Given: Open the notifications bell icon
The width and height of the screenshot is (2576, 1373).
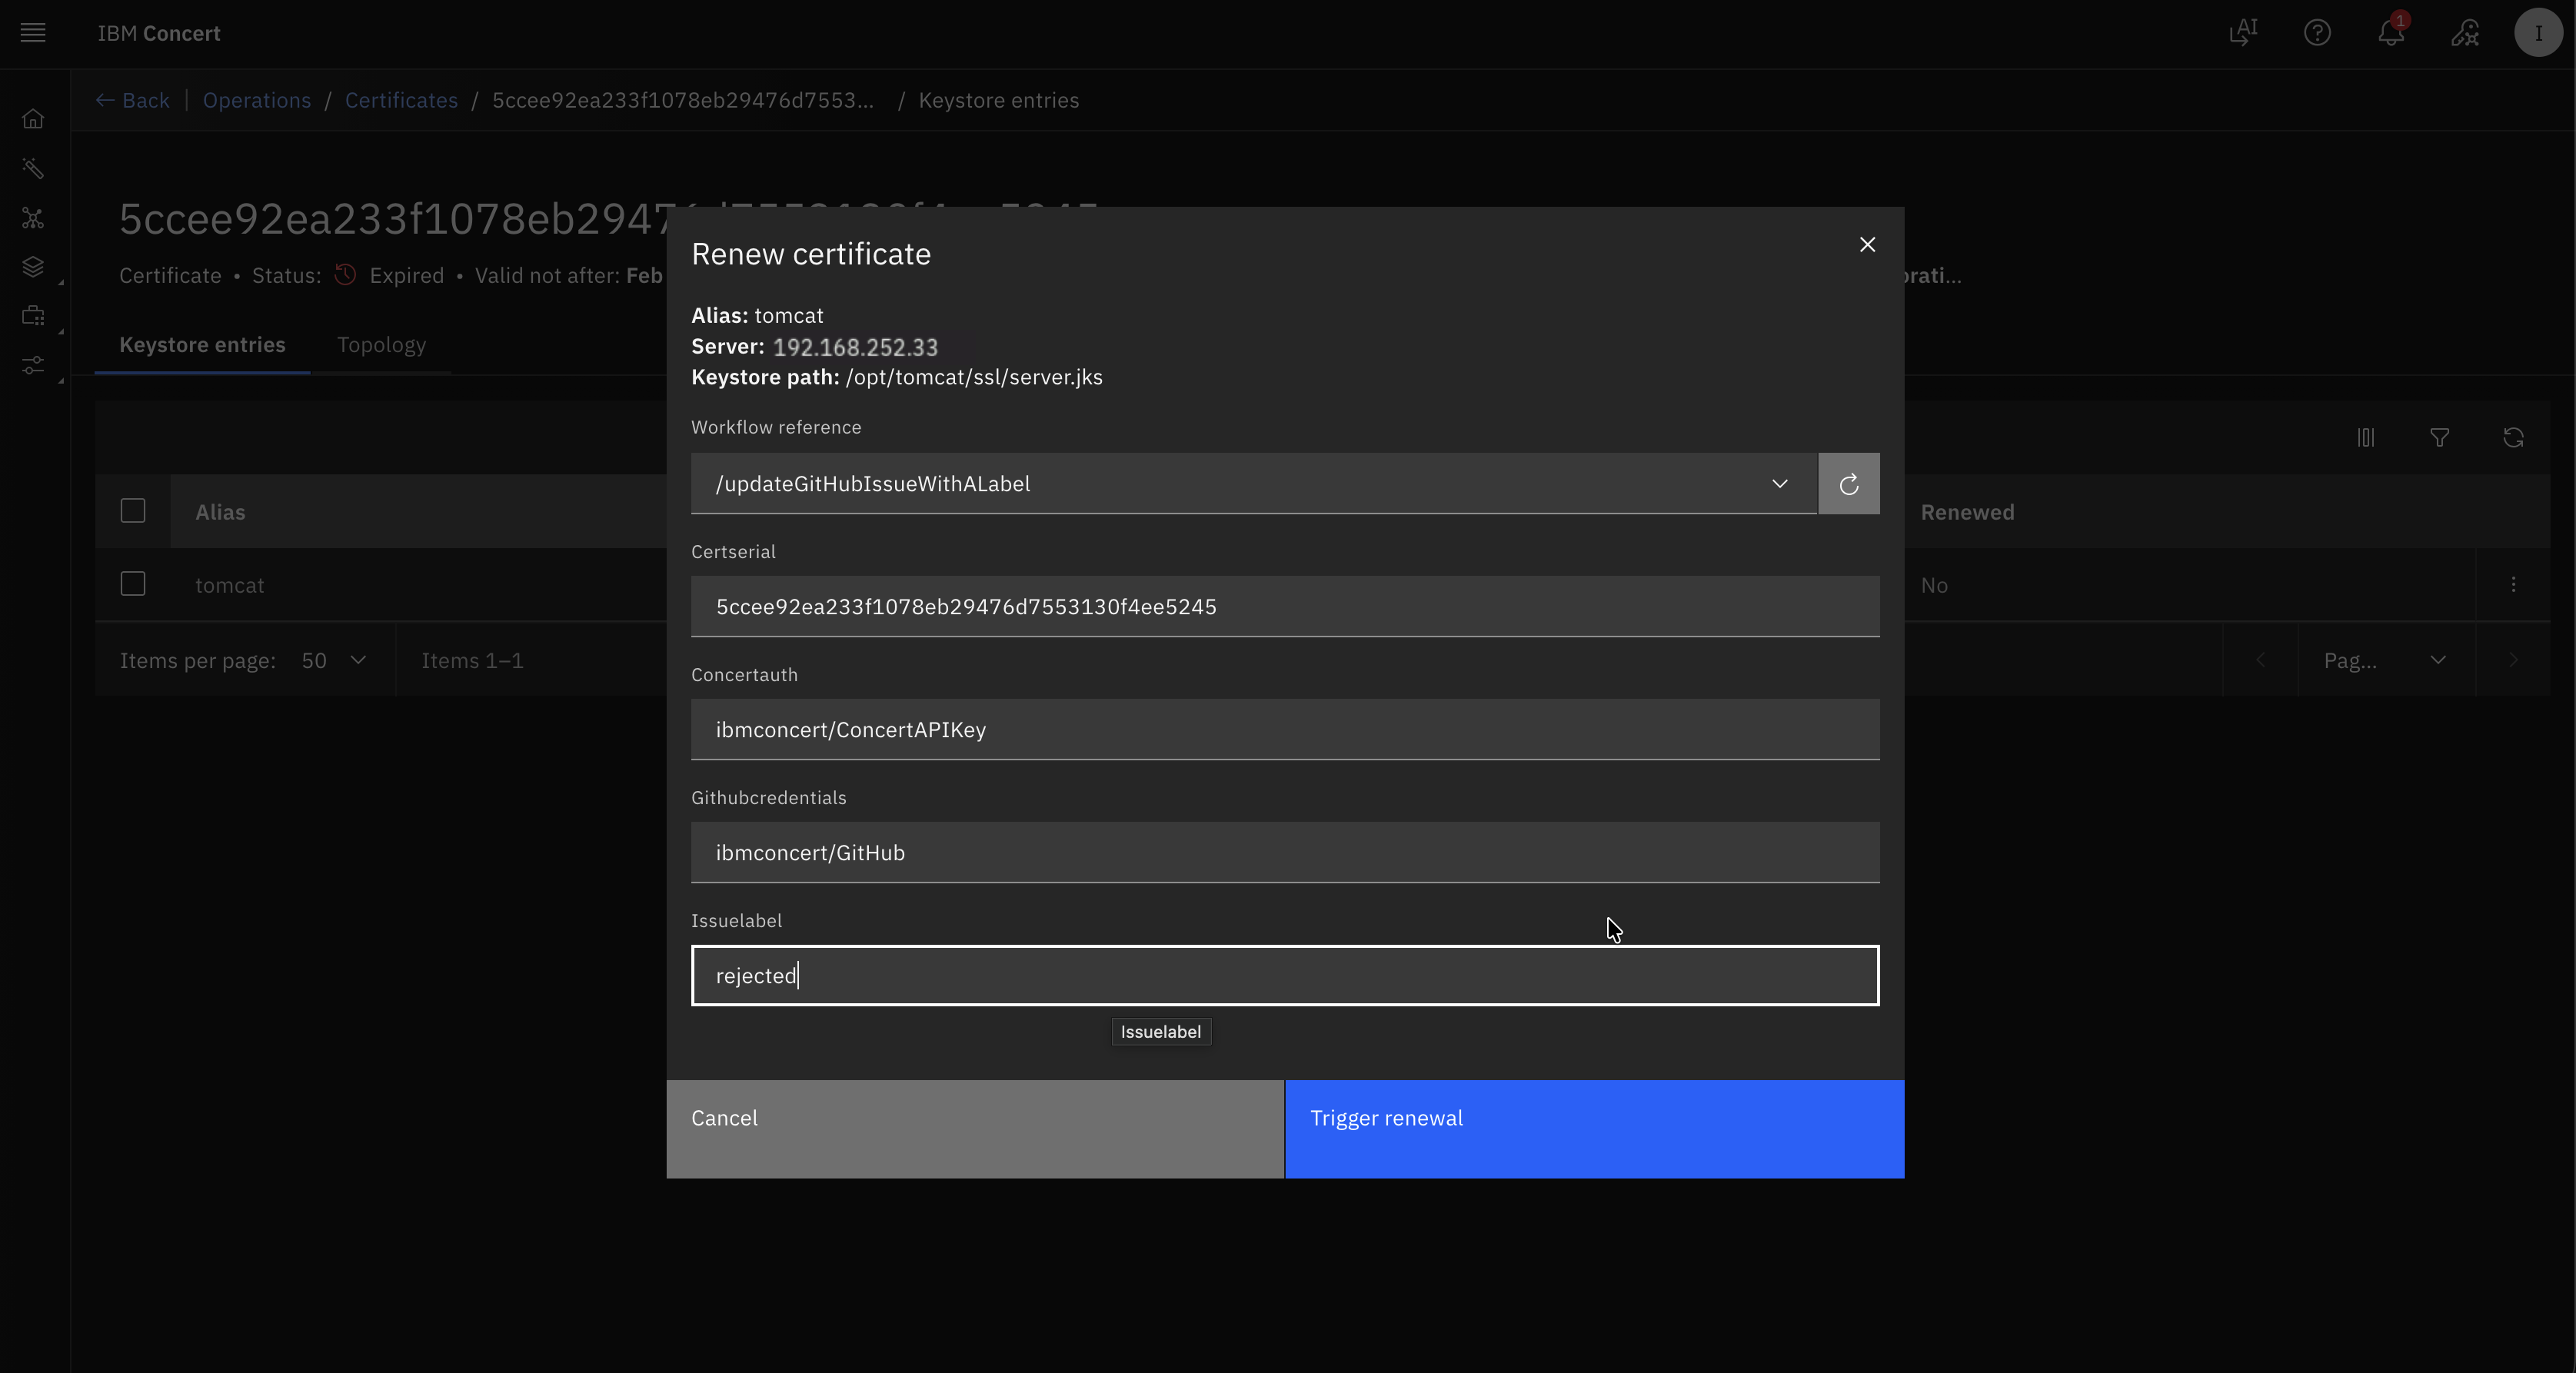Looking at the screenshot, I should tap(2390, 33).
